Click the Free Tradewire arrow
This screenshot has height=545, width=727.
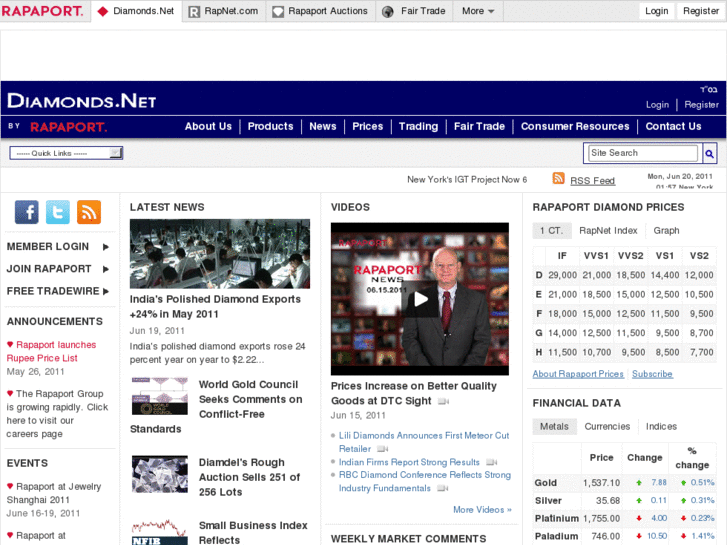click(x=106, y=291)
